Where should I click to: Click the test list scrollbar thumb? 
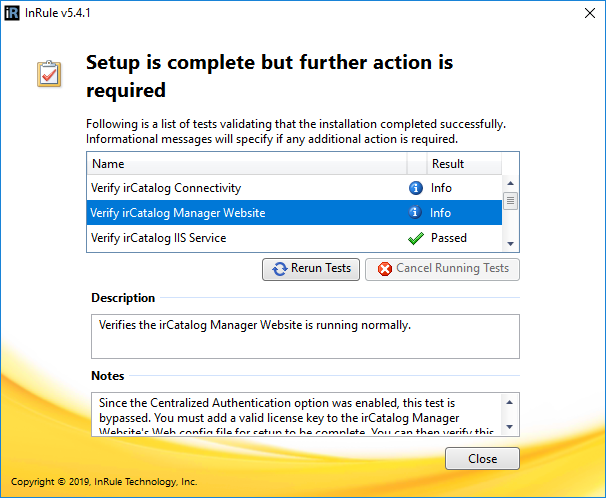point(510,201)
